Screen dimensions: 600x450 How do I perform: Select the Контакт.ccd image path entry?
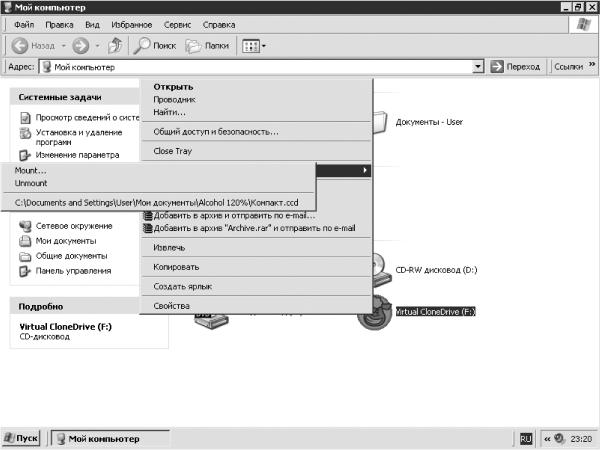click(158, 203)
